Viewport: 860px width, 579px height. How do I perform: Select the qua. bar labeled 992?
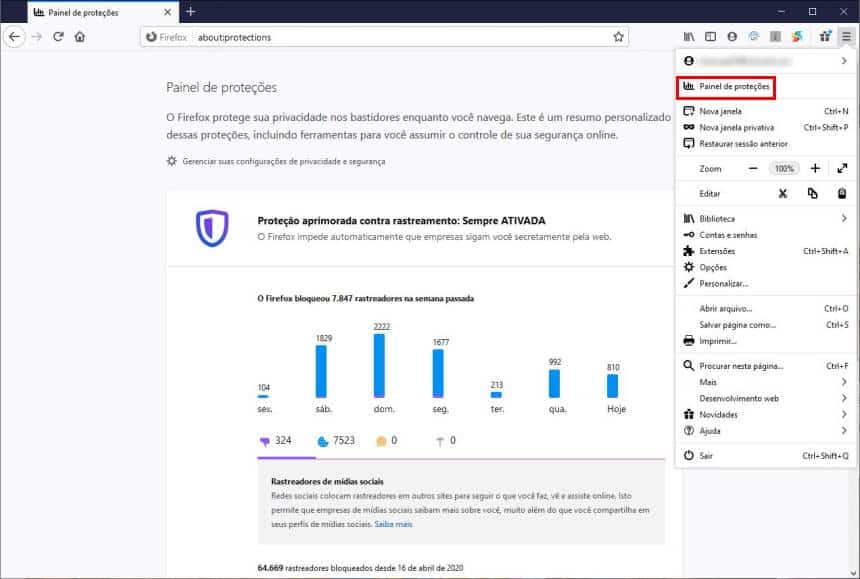click(x=555, y=384)
